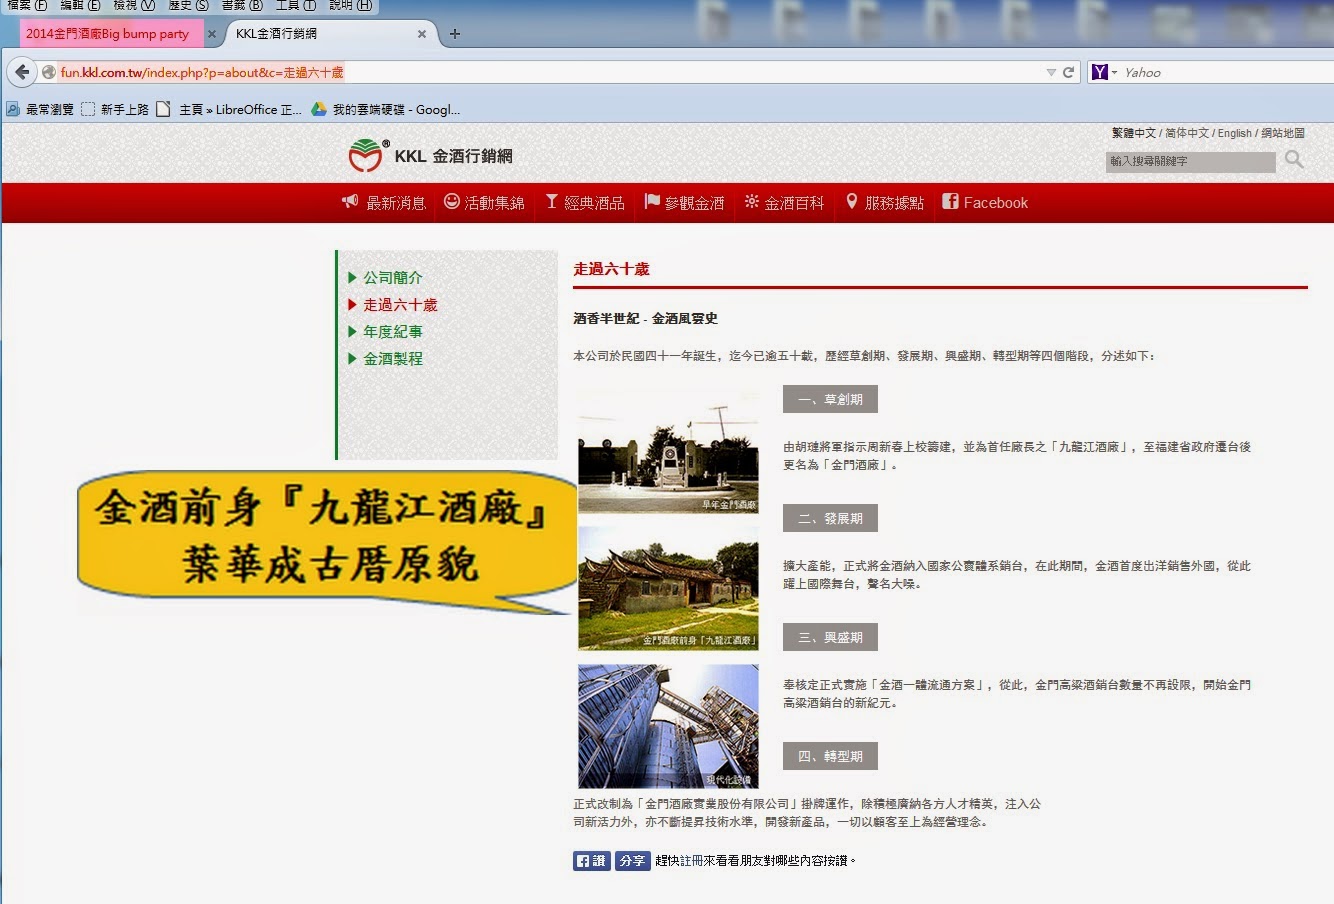This screenshot has height=904, width=1334.
Task: Open the 書籤 (B) menu
Action: [242, 5]
